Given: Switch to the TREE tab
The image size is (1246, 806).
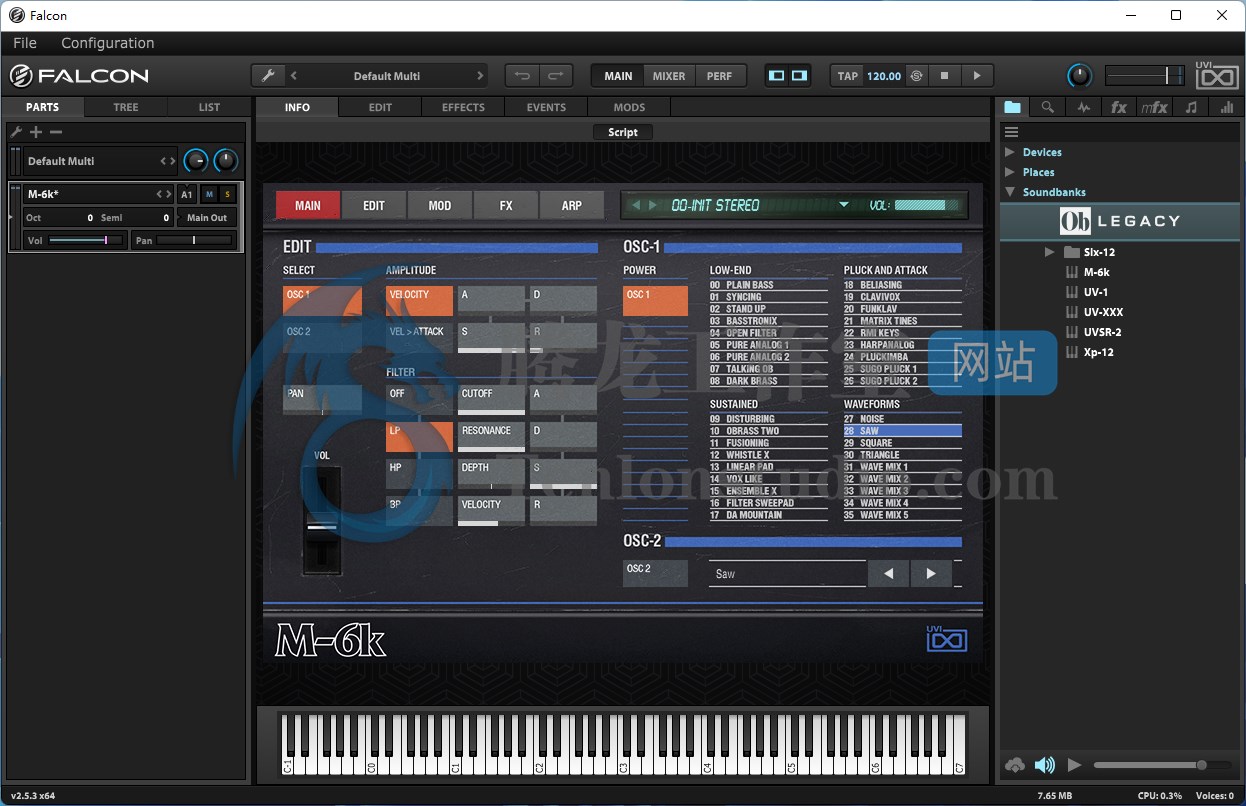Looking at the screenshot, I should coord(126,107).
